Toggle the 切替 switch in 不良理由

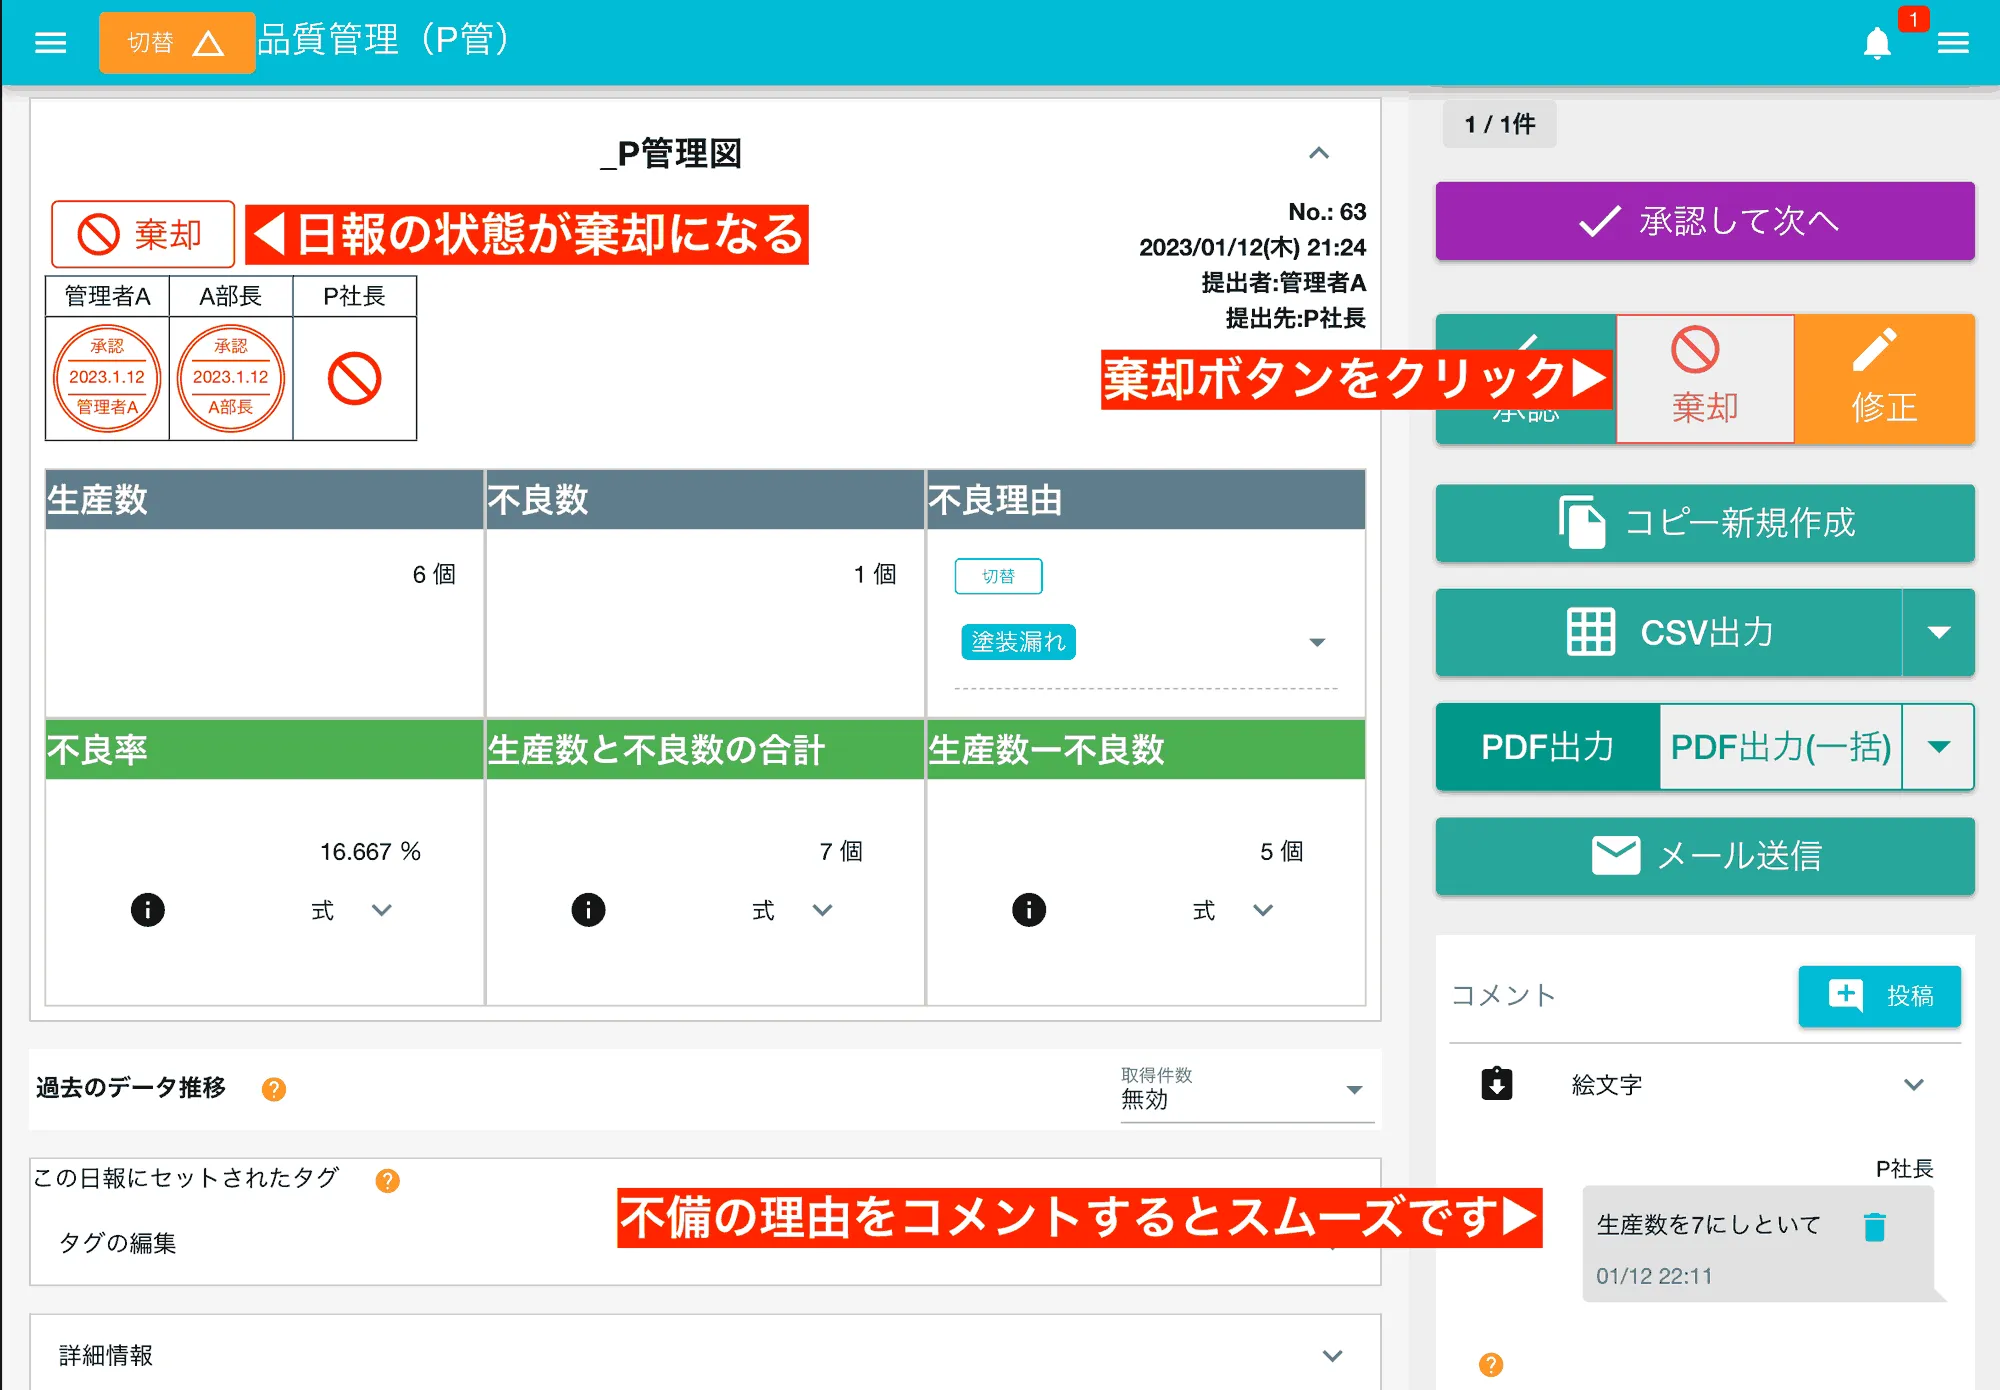(999, 576)
